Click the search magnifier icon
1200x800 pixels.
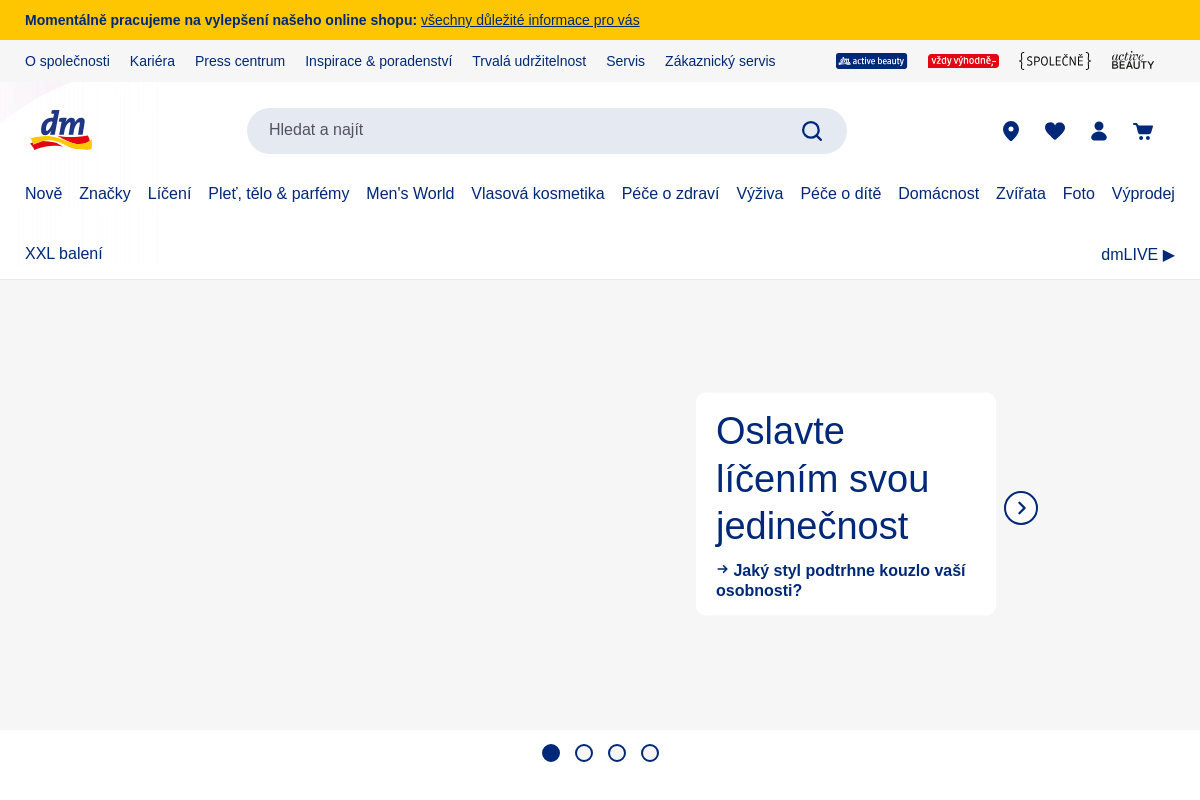tap(812, 131)
